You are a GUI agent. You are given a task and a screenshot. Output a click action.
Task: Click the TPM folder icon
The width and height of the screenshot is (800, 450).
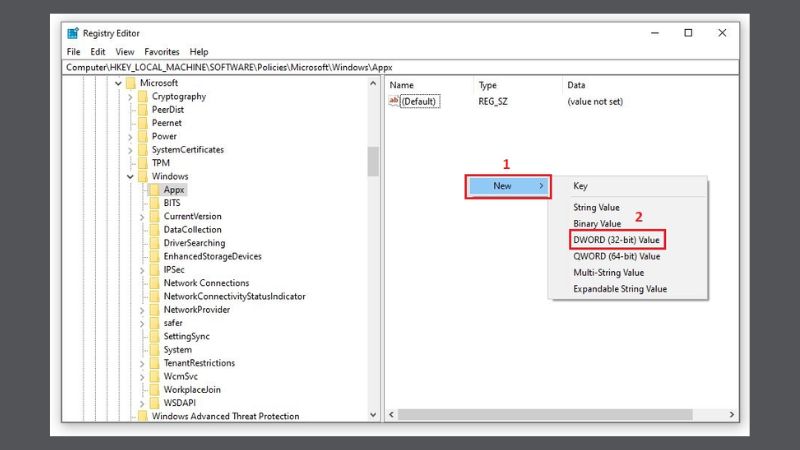[142, 162]
